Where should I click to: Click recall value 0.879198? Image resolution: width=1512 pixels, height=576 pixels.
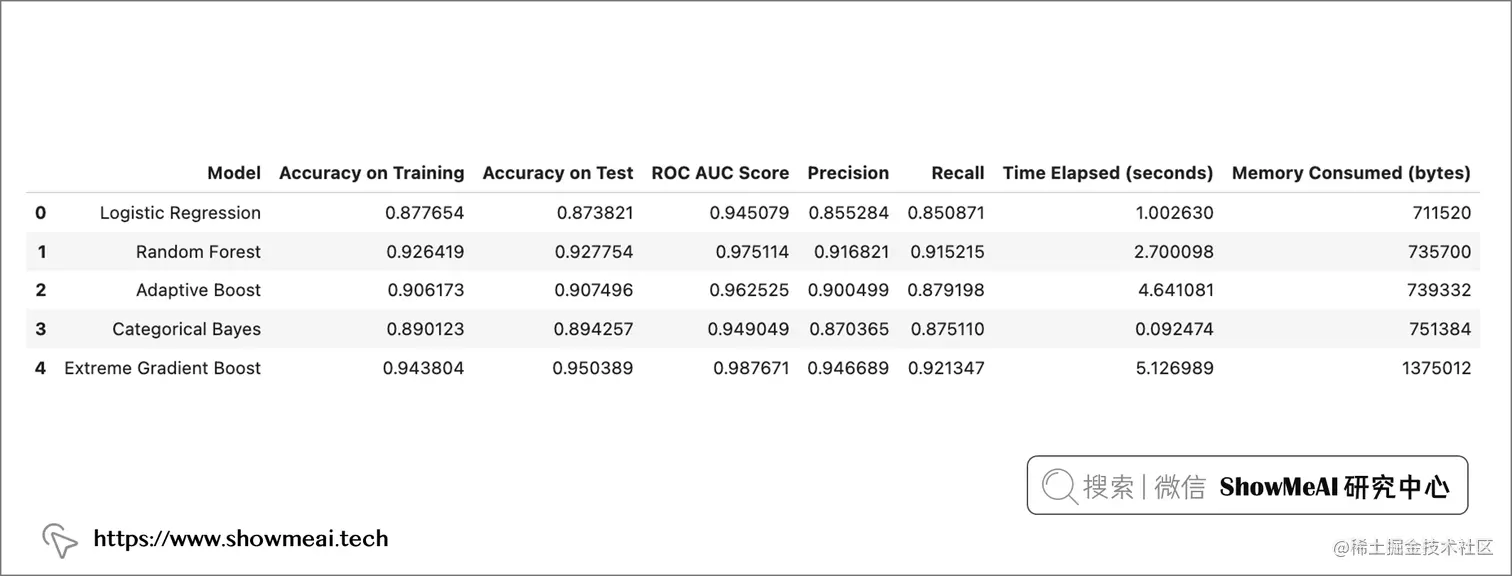(x=946, y=290)
